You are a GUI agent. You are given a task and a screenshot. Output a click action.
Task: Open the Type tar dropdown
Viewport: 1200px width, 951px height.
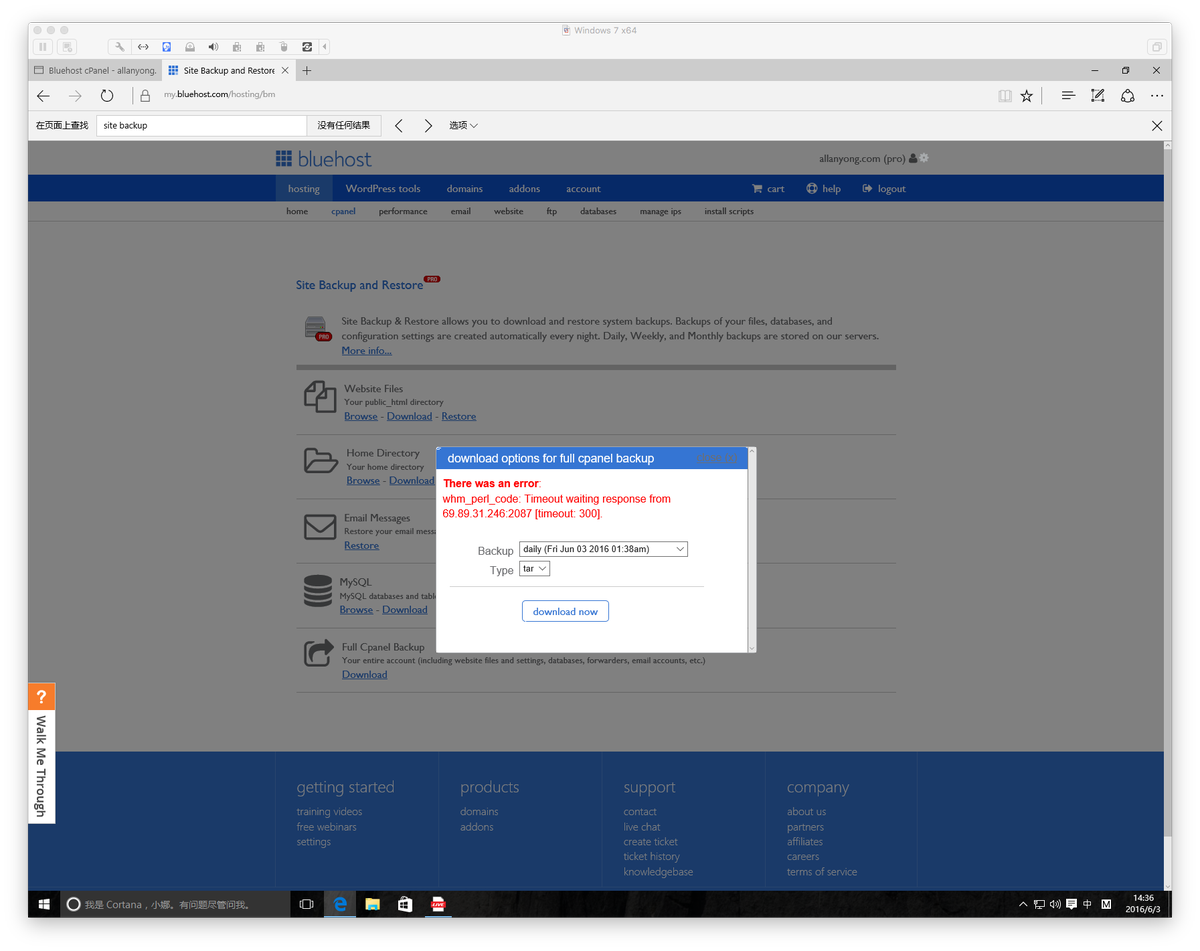click(x=534, y=569)
